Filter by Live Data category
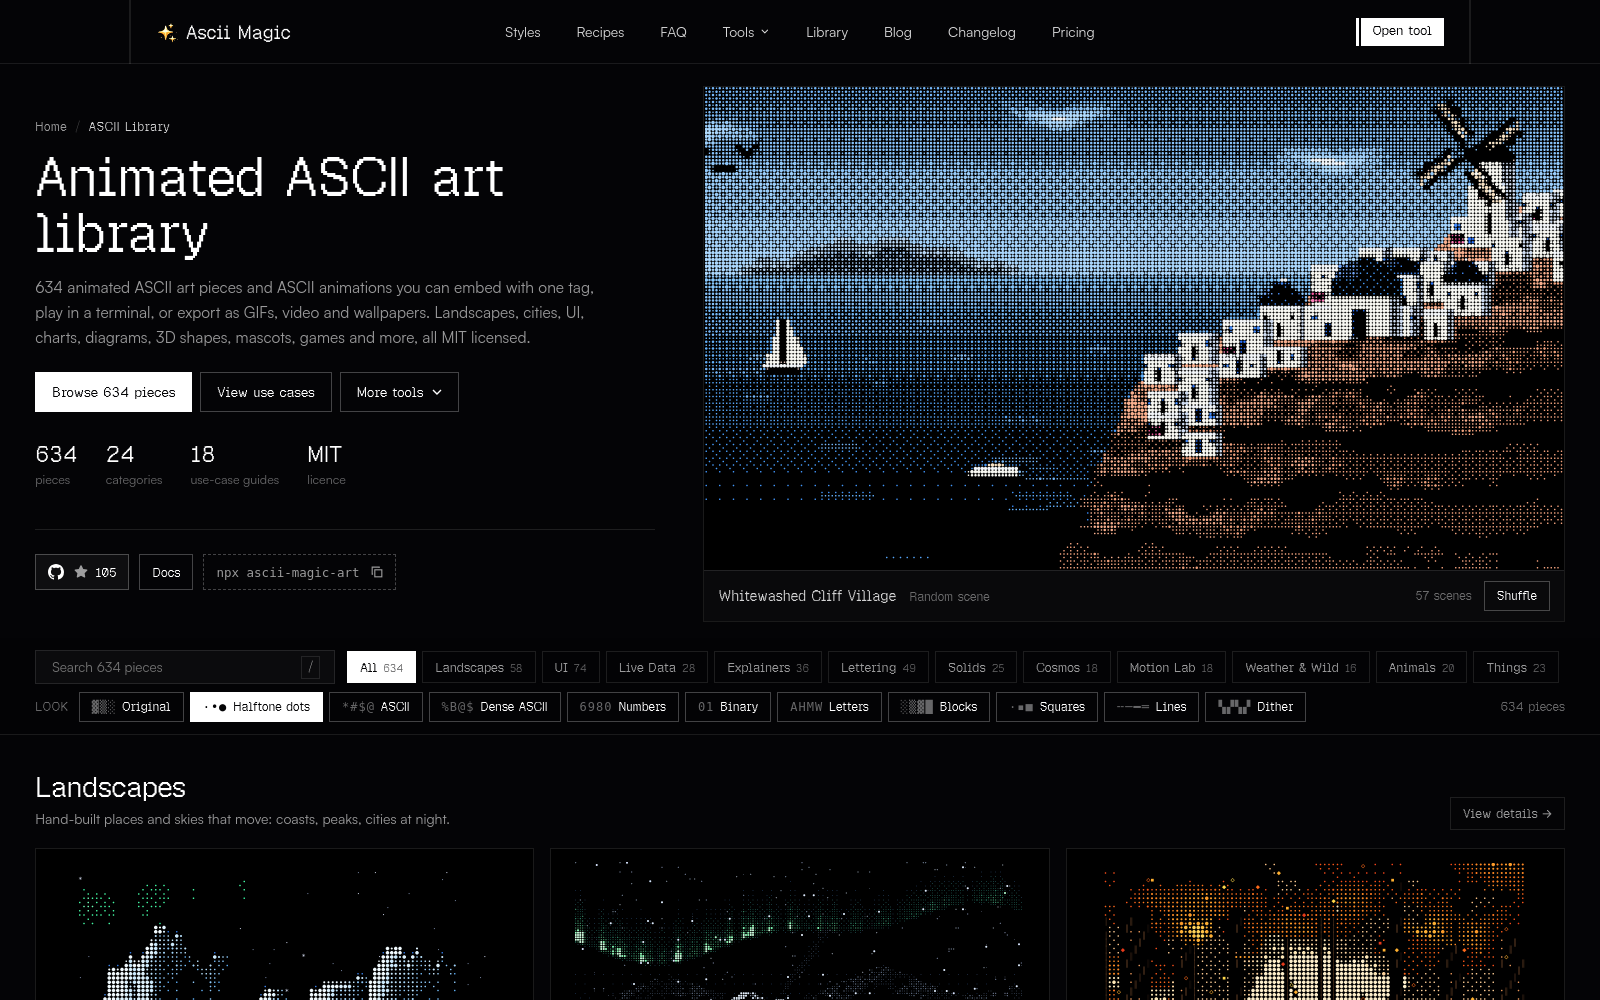 pos(657,667)
